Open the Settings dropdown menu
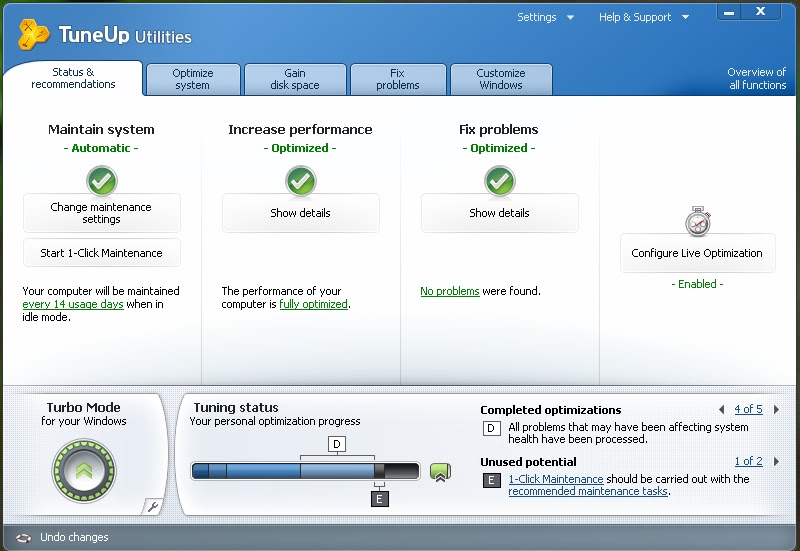This screenshot has width=800, height=551. [545, 17]
